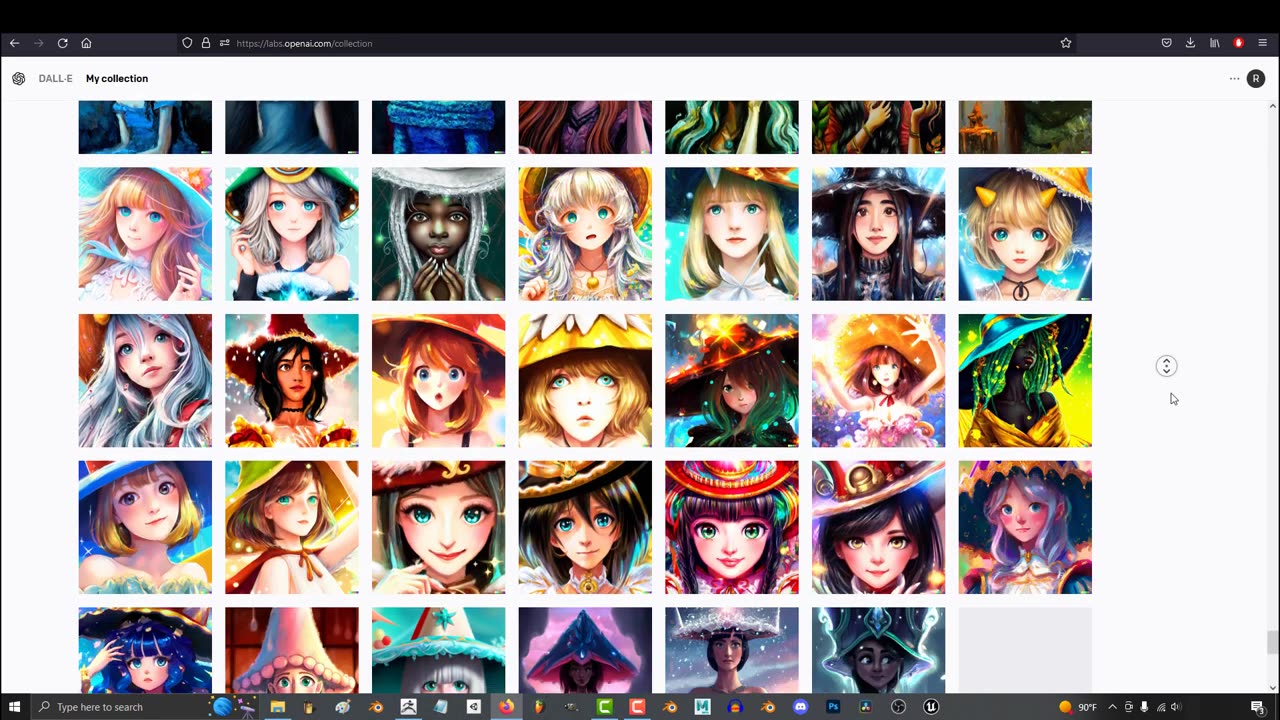Screen dimensions: 1280x720
Task: Show hidden system tray icons chevron
Action: pyautogui.click(x=1112, y=707)
